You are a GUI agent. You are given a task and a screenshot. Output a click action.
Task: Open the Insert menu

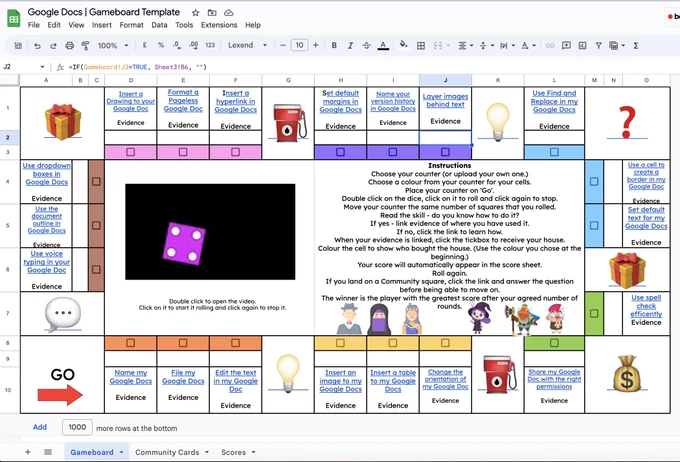[101, 25]
